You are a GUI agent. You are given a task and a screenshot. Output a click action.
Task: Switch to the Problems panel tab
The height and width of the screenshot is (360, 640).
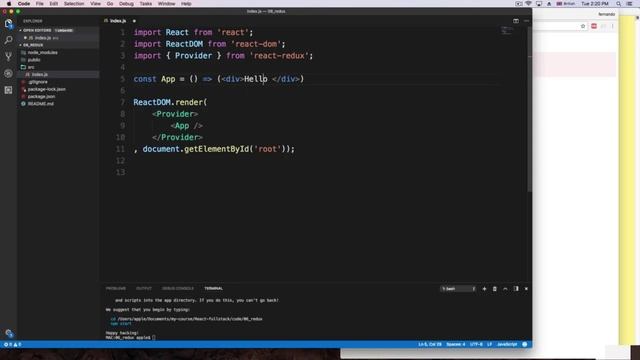(x=116, y=289)
